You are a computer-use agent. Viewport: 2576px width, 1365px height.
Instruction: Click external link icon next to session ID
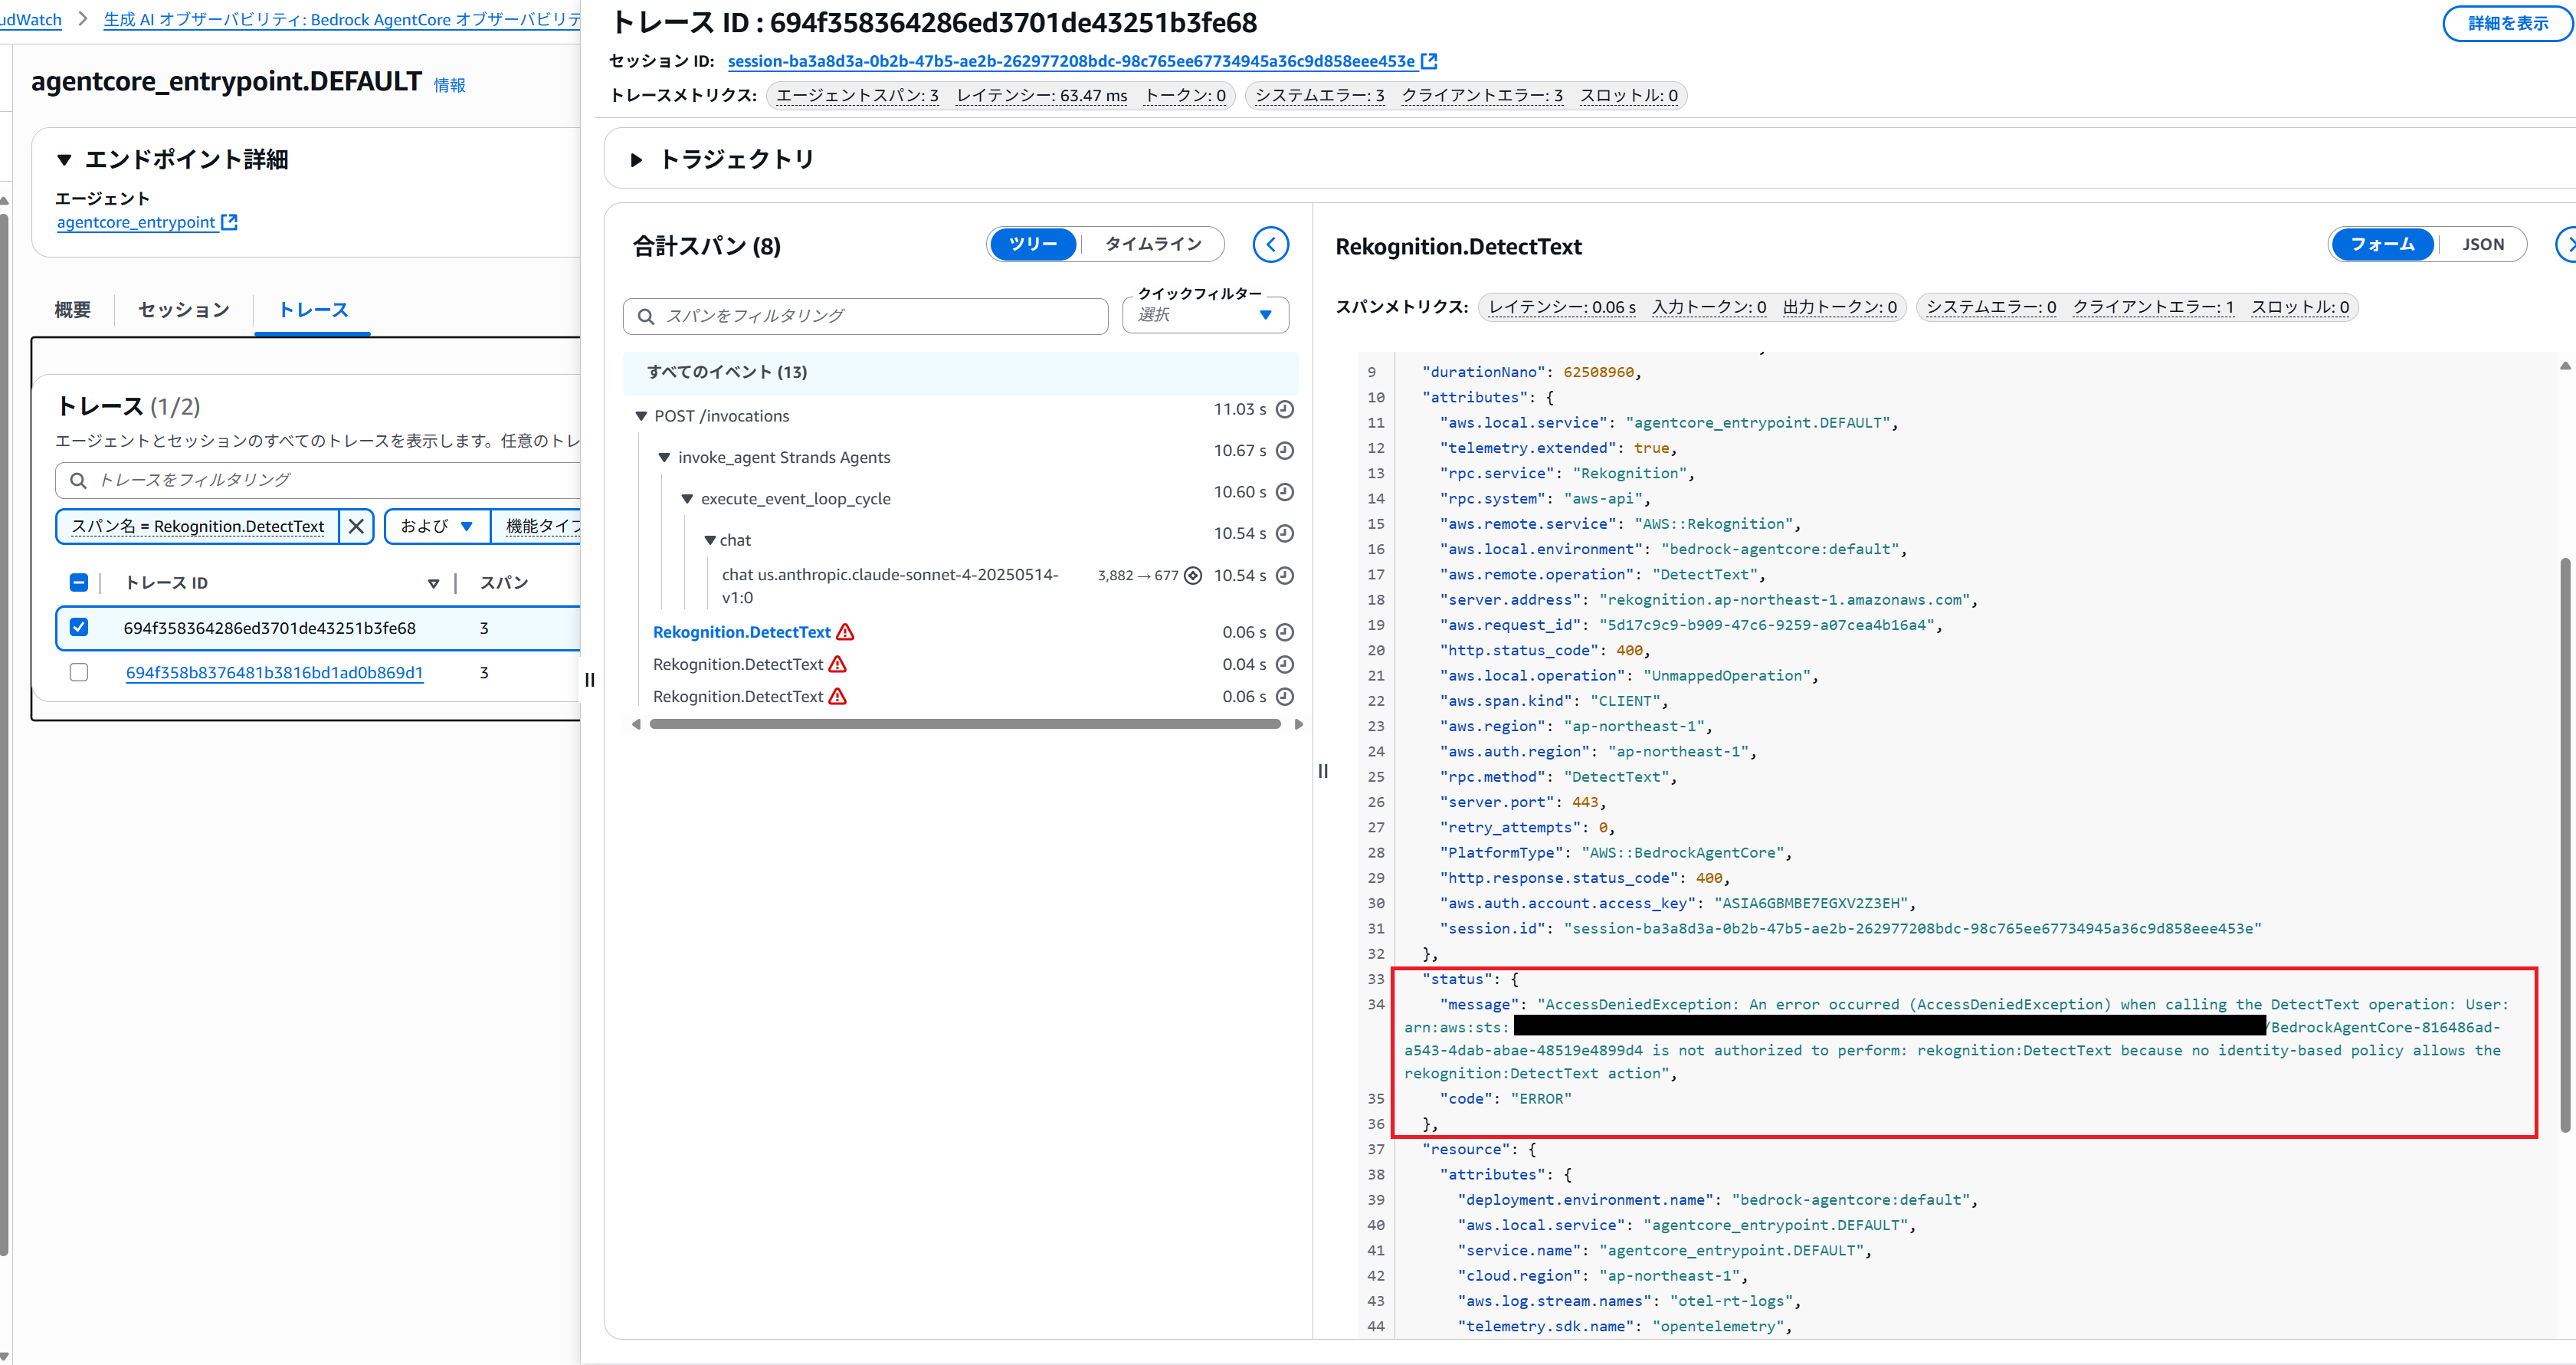point(1429,61)
